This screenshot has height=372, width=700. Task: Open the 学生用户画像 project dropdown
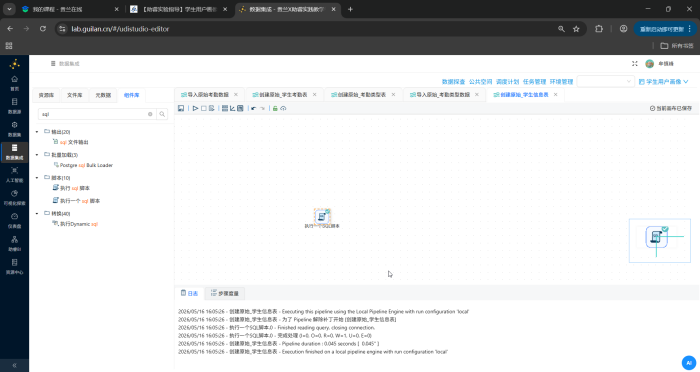pyautogui.click(x=664, y=82)
